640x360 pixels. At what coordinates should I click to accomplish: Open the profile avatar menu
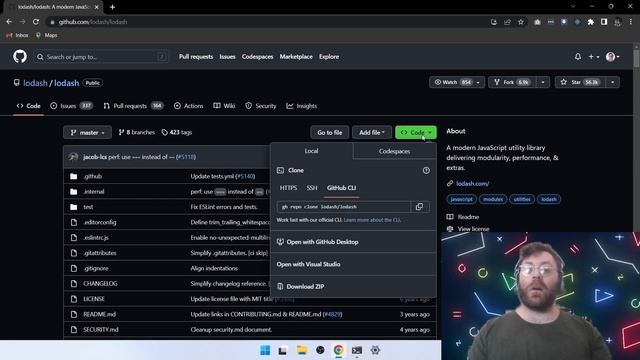tap(613, 57)
